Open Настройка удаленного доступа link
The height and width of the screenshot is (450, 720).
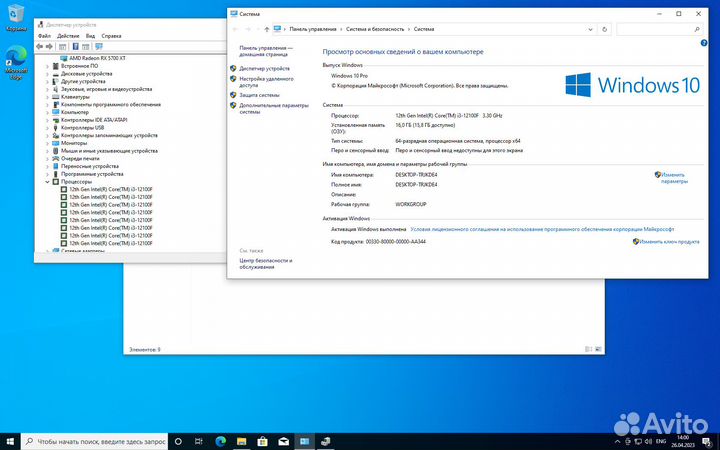click(266, 82)
